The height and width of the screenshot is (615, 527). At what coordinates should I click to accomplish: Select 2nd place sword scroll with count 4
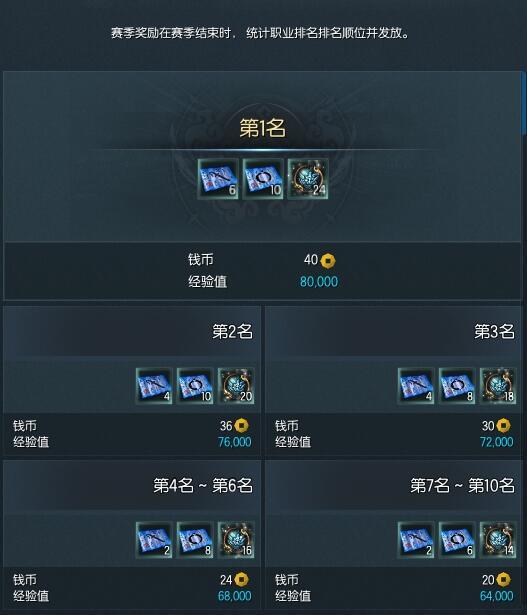(x=154, y=386)
